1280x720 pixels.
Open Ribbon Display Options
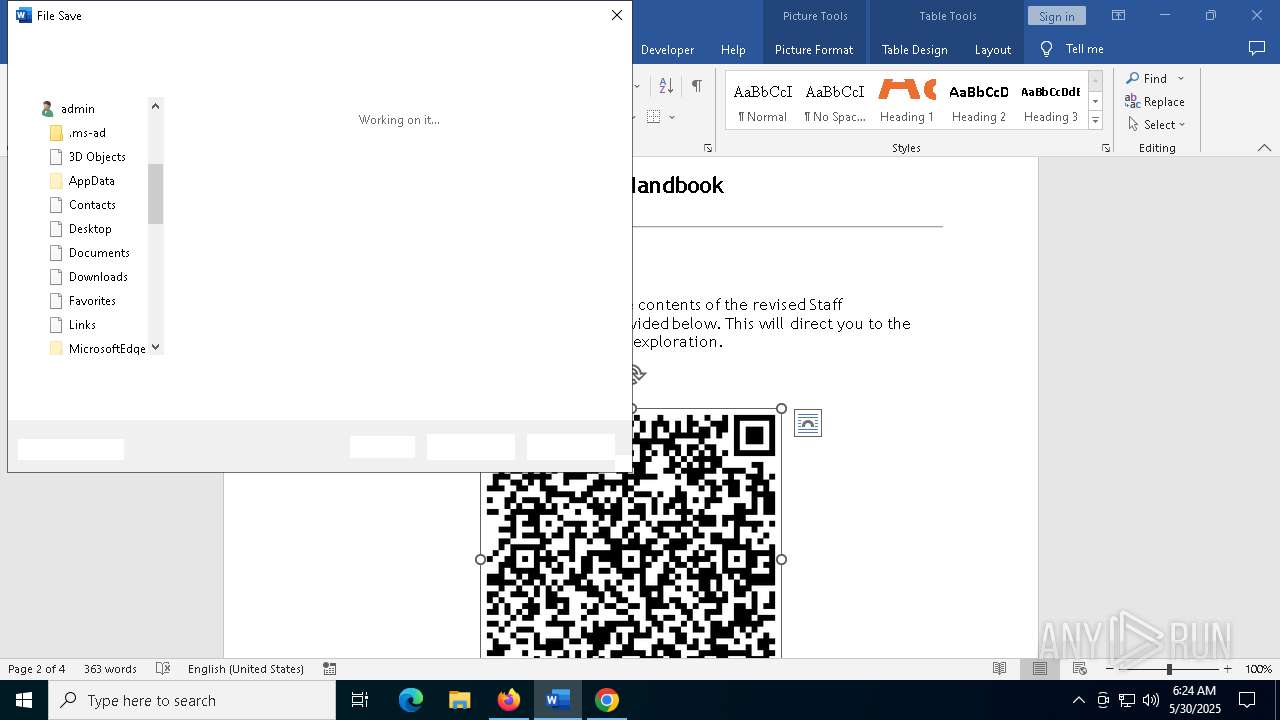pos(1118,16)
